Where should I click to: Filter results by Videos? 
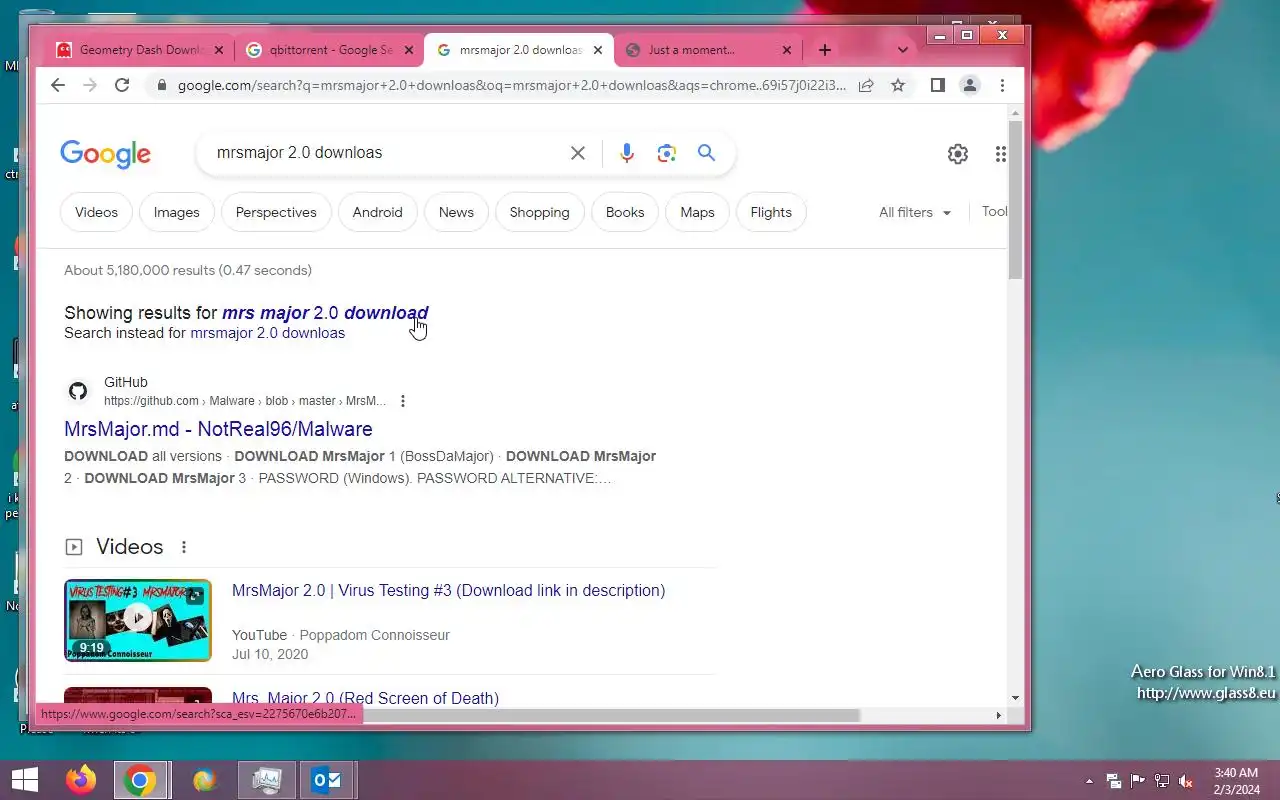click(x=96, y=212)
